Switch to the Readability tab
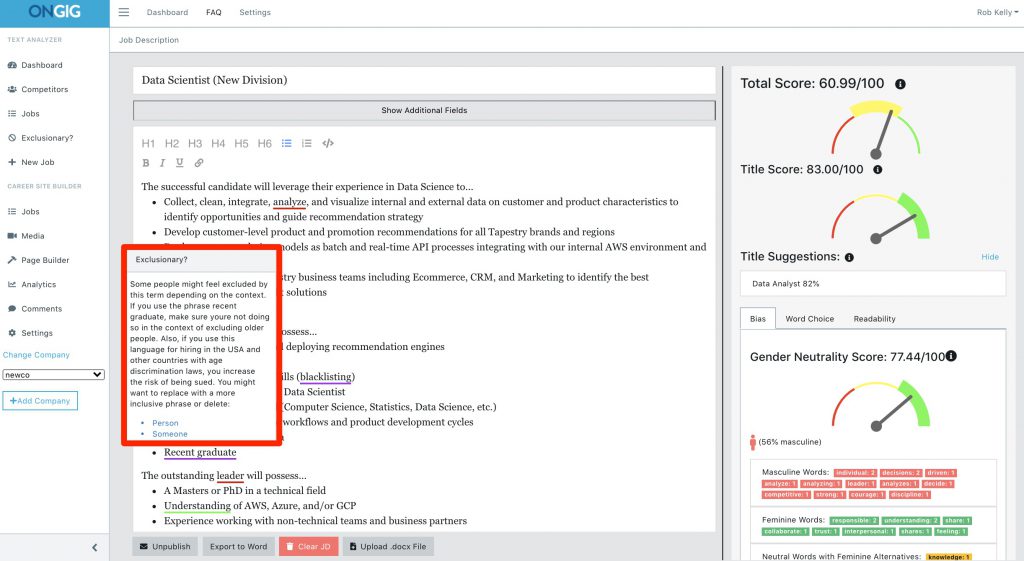 tap(874, 319)
